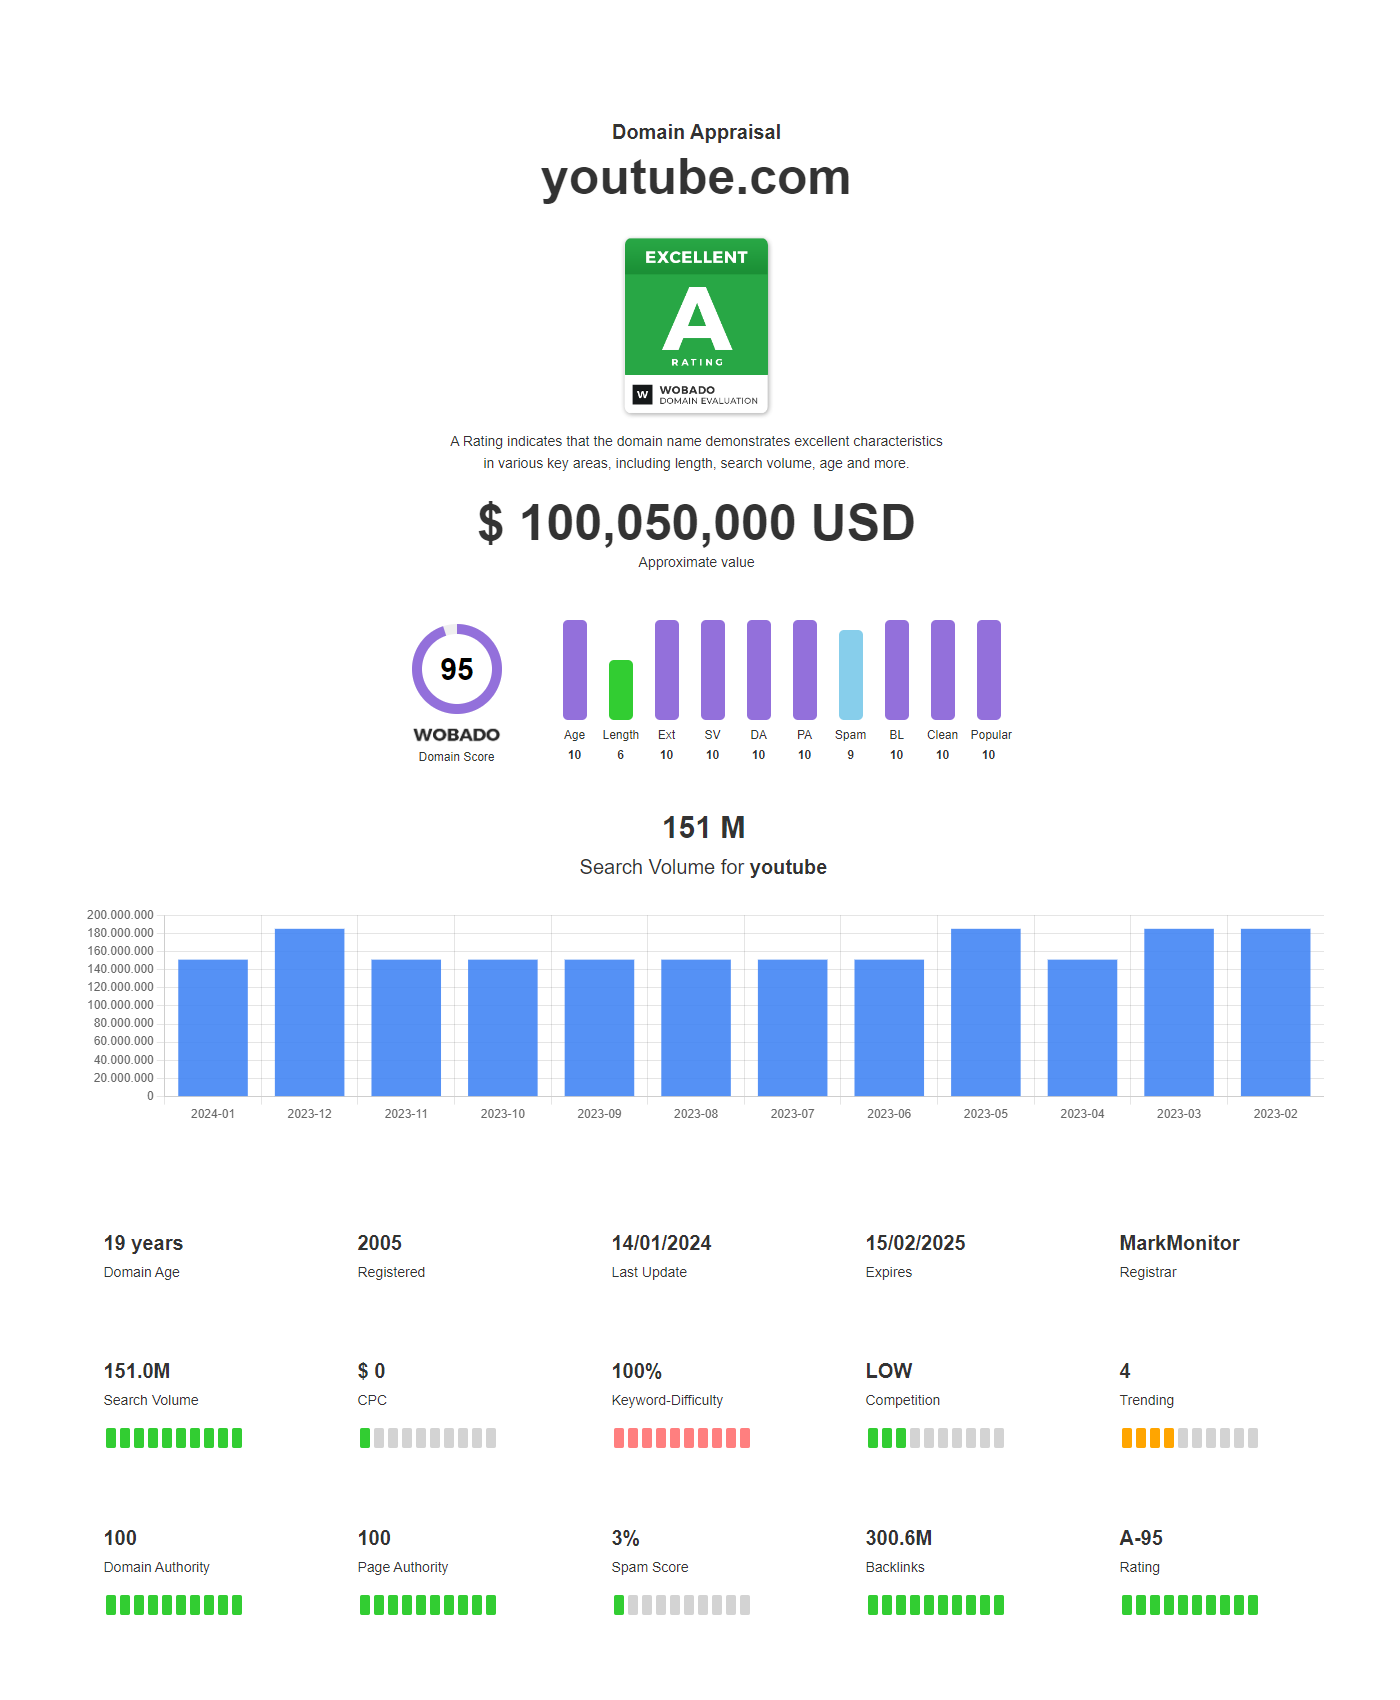This screenshot has height=1700, width=1400.
Task: Click the Page Authority meter
Action: 428,1605
